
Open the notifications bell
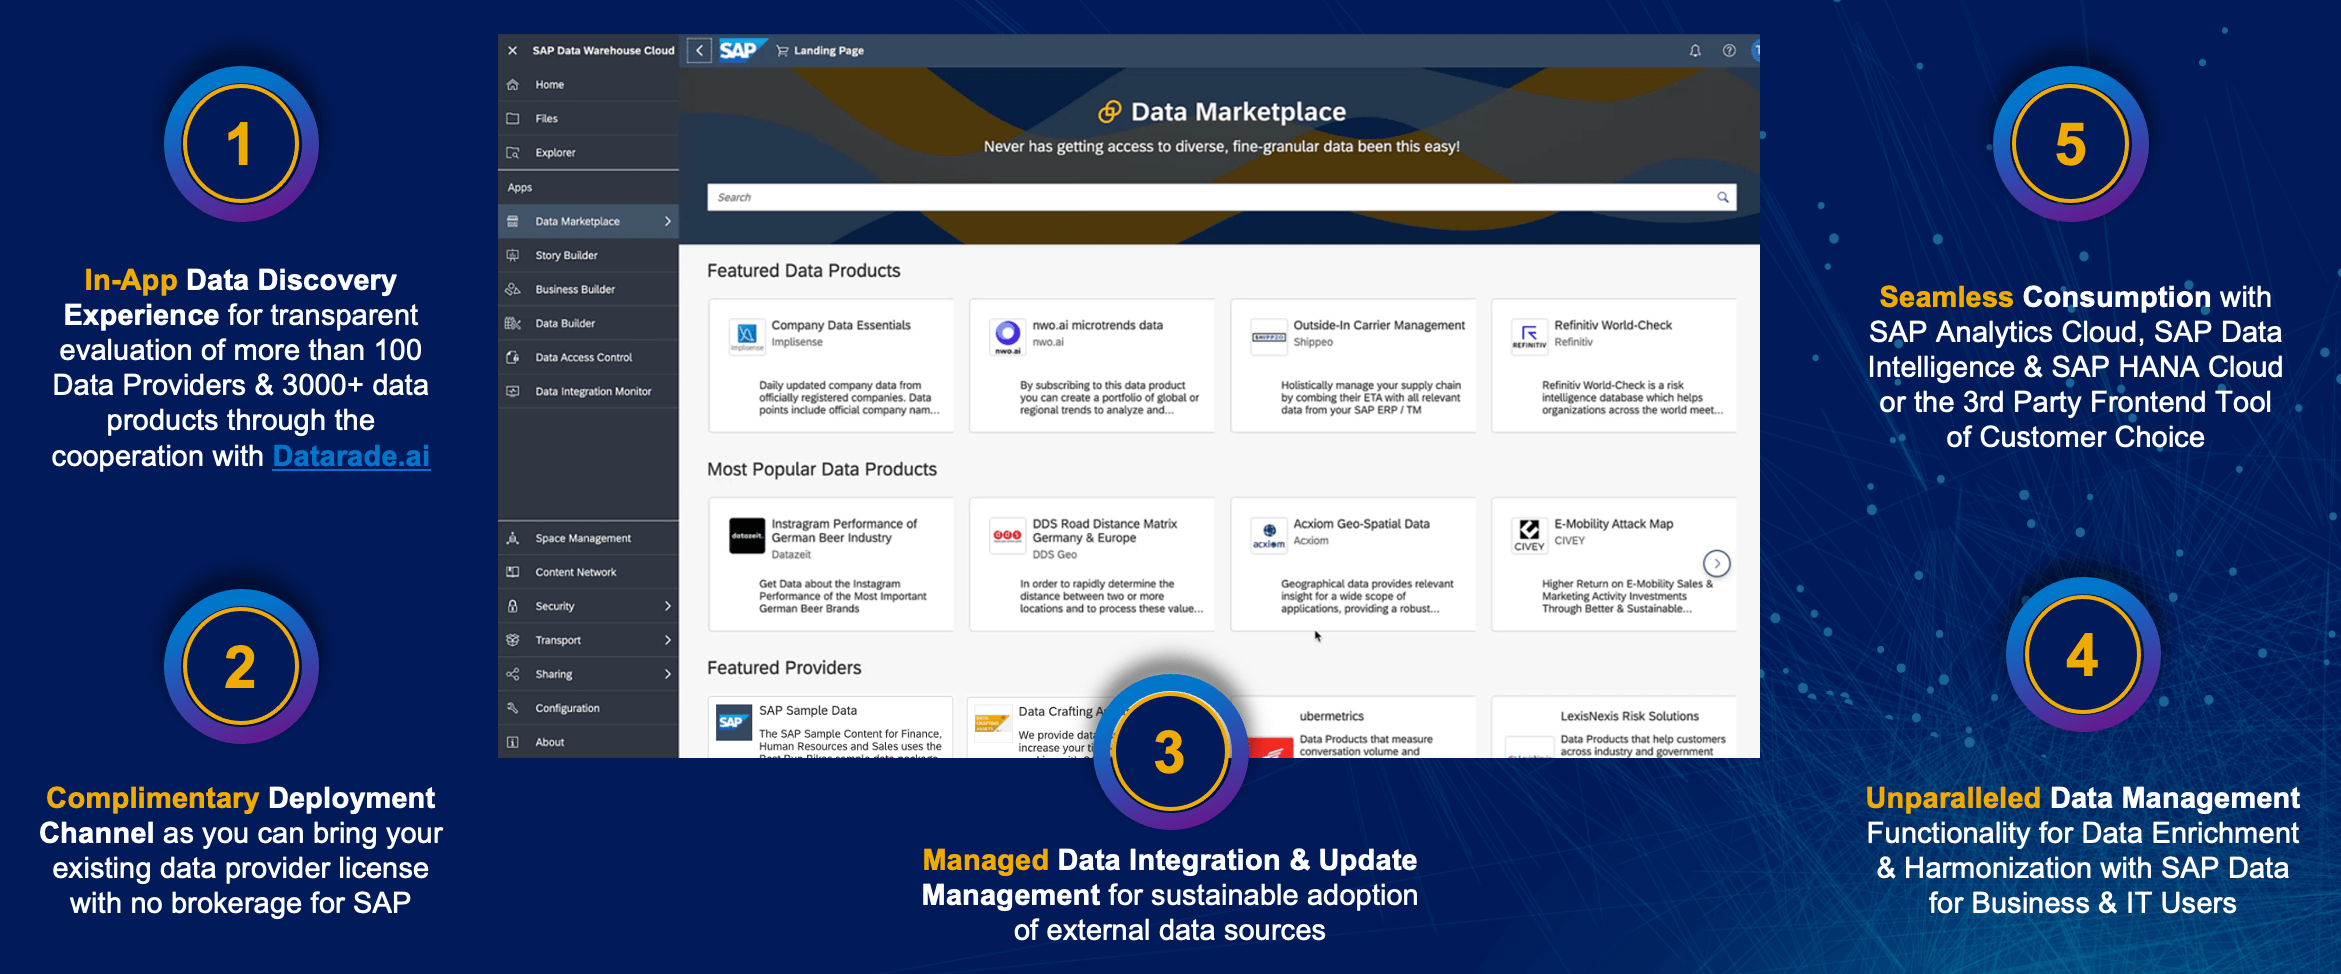(1695, 51)
